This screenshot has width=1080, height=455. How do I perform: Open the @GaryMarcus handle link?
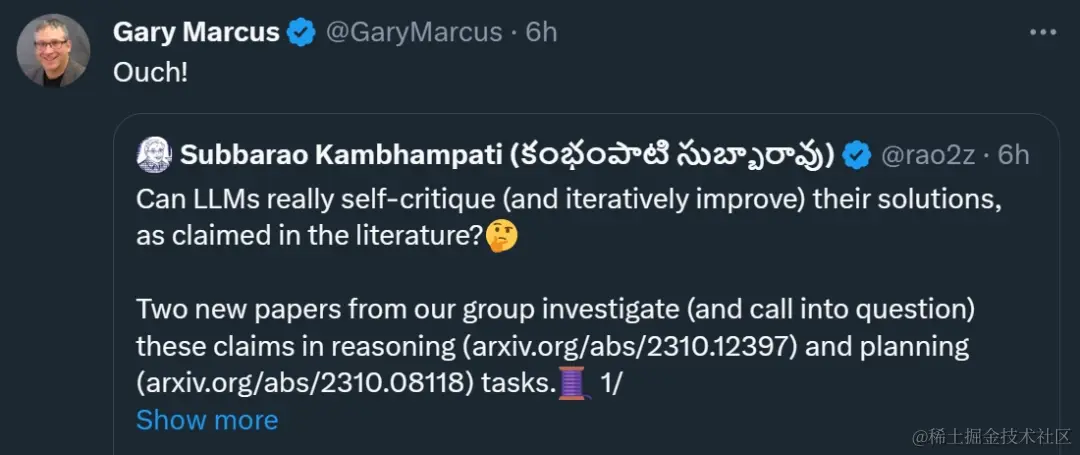pos(413,32)
